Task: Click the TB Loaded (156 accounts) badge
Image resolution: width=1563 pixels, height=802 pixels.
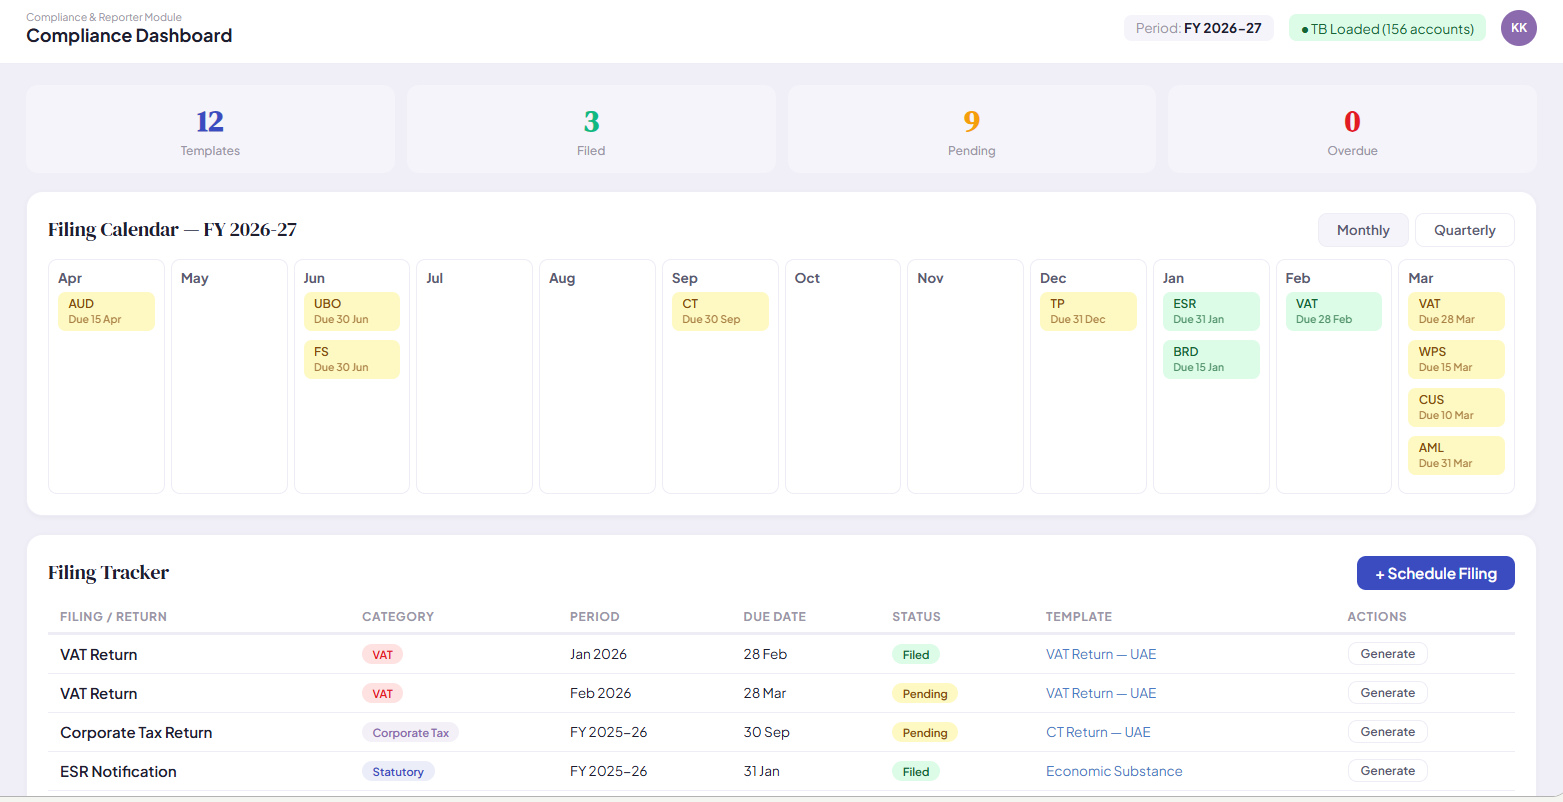Action: (x=1387, y=29)
